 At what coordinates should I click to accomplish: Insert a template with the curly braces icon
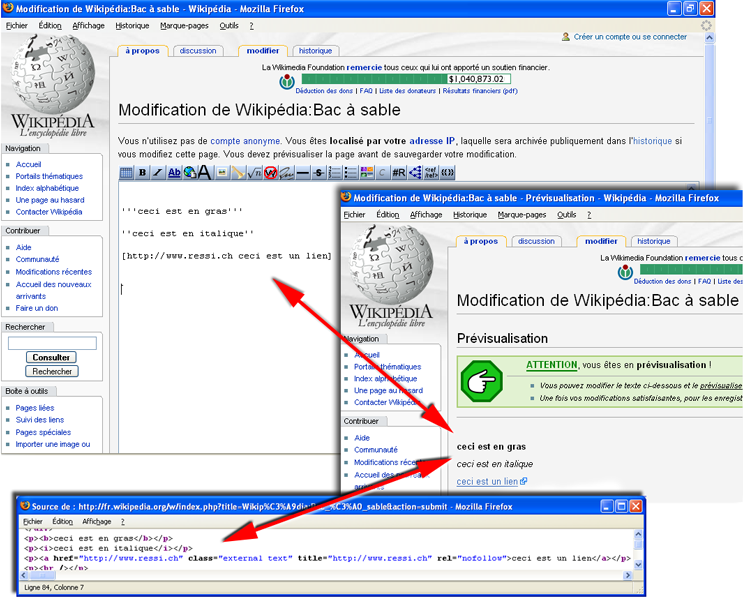(447, 173)
